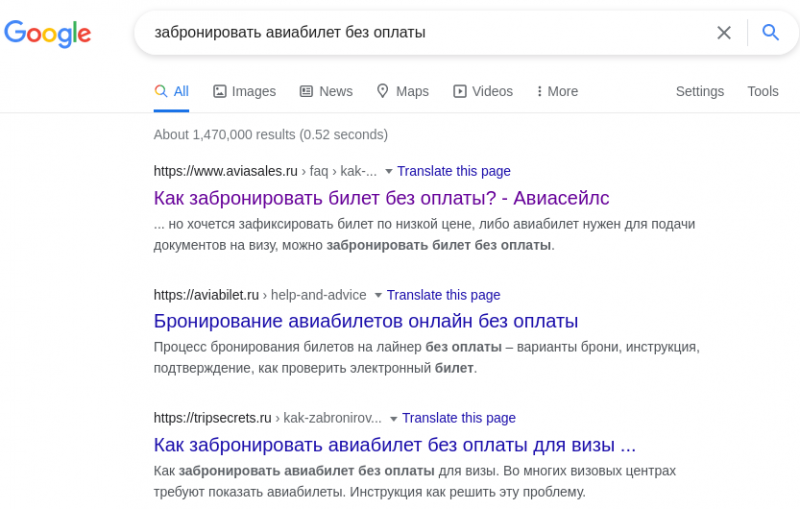The image size is (800, 509).
Task: Clear the search query with X icon
Action: (724, 32)
